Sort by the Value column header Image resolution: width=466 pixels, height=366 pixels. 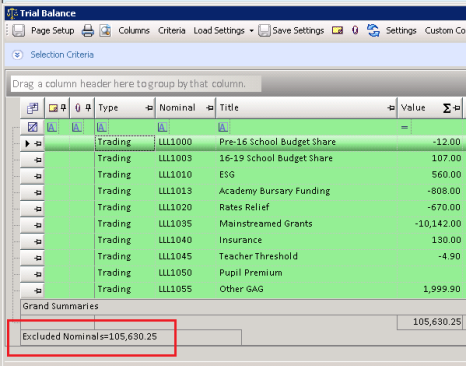point(413,108)
